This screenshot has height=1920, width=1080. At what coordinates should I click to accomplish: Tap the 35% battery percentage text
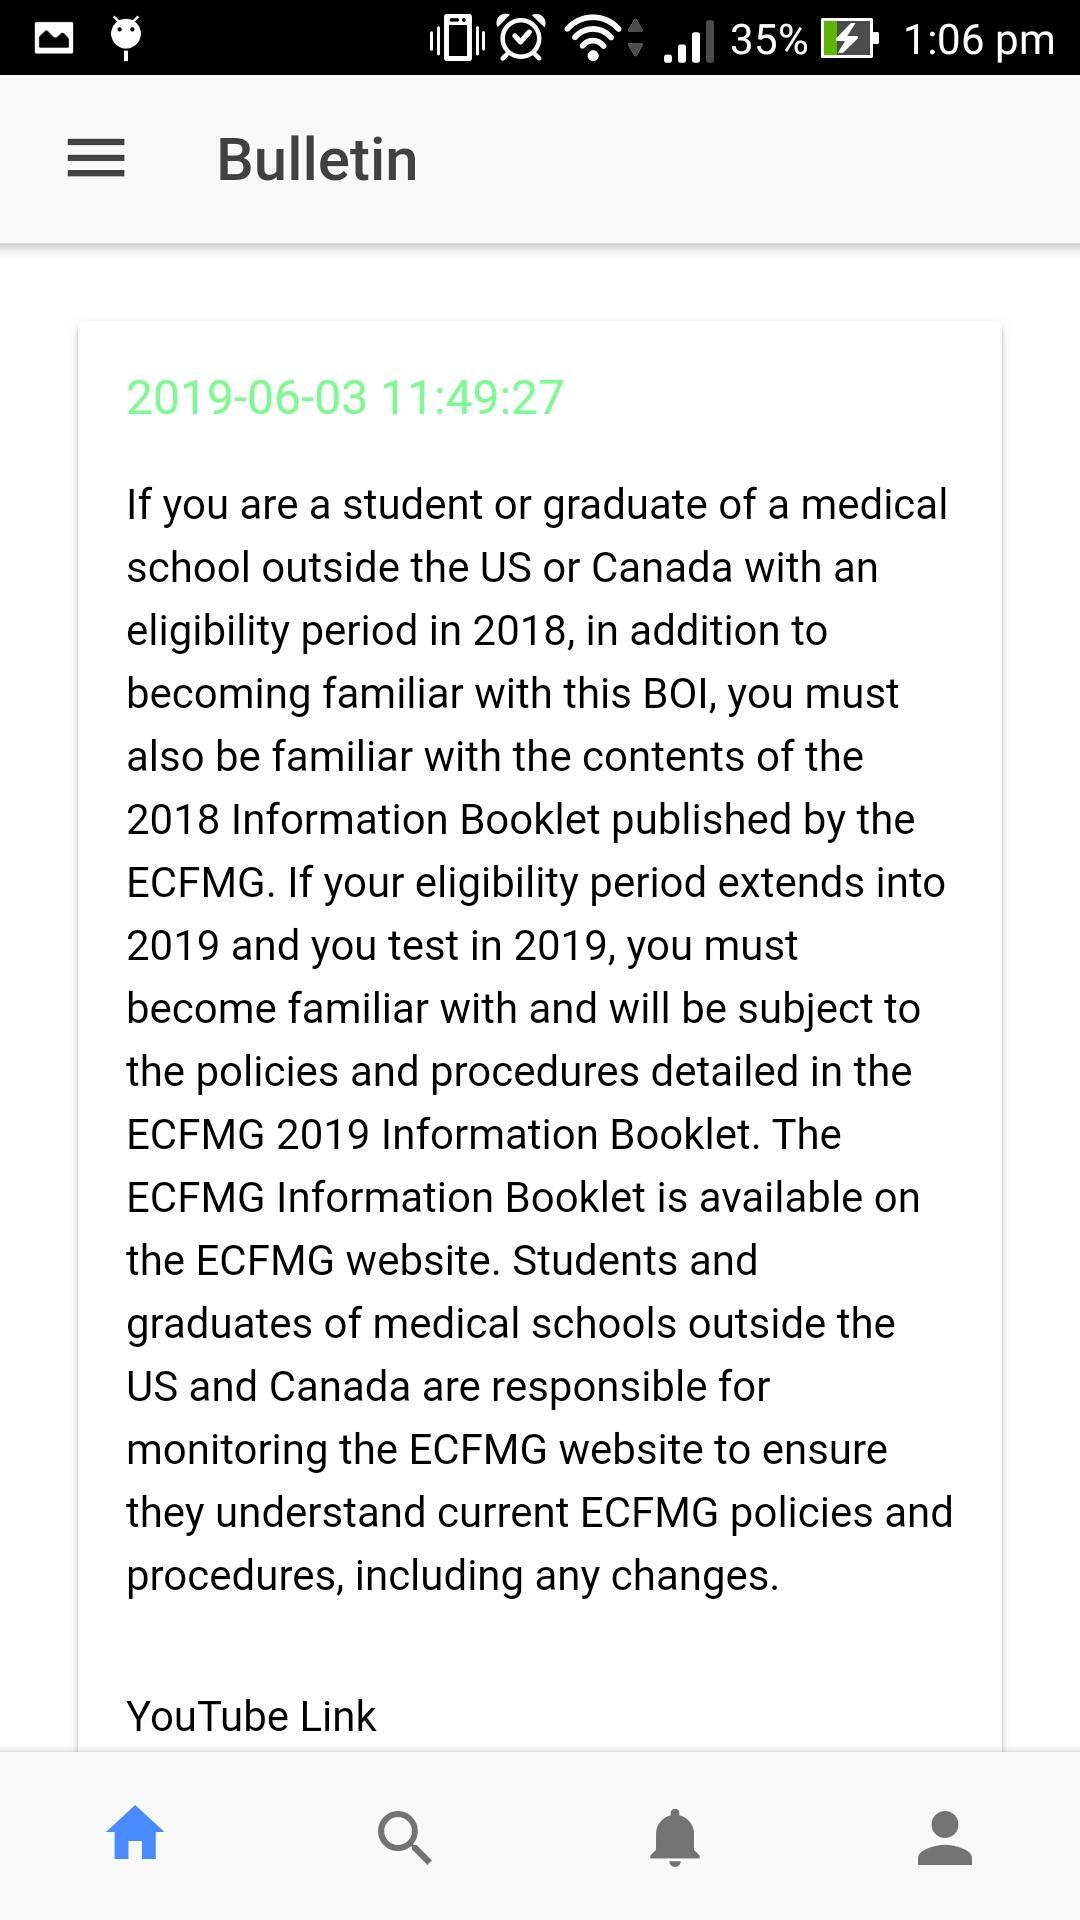coord(768,40)
